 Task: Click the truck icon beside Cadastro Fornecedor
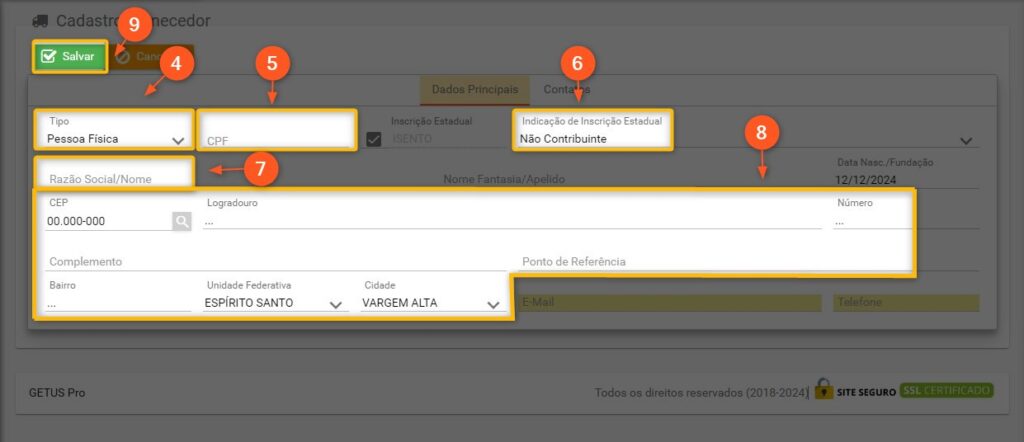coord(40,20)
